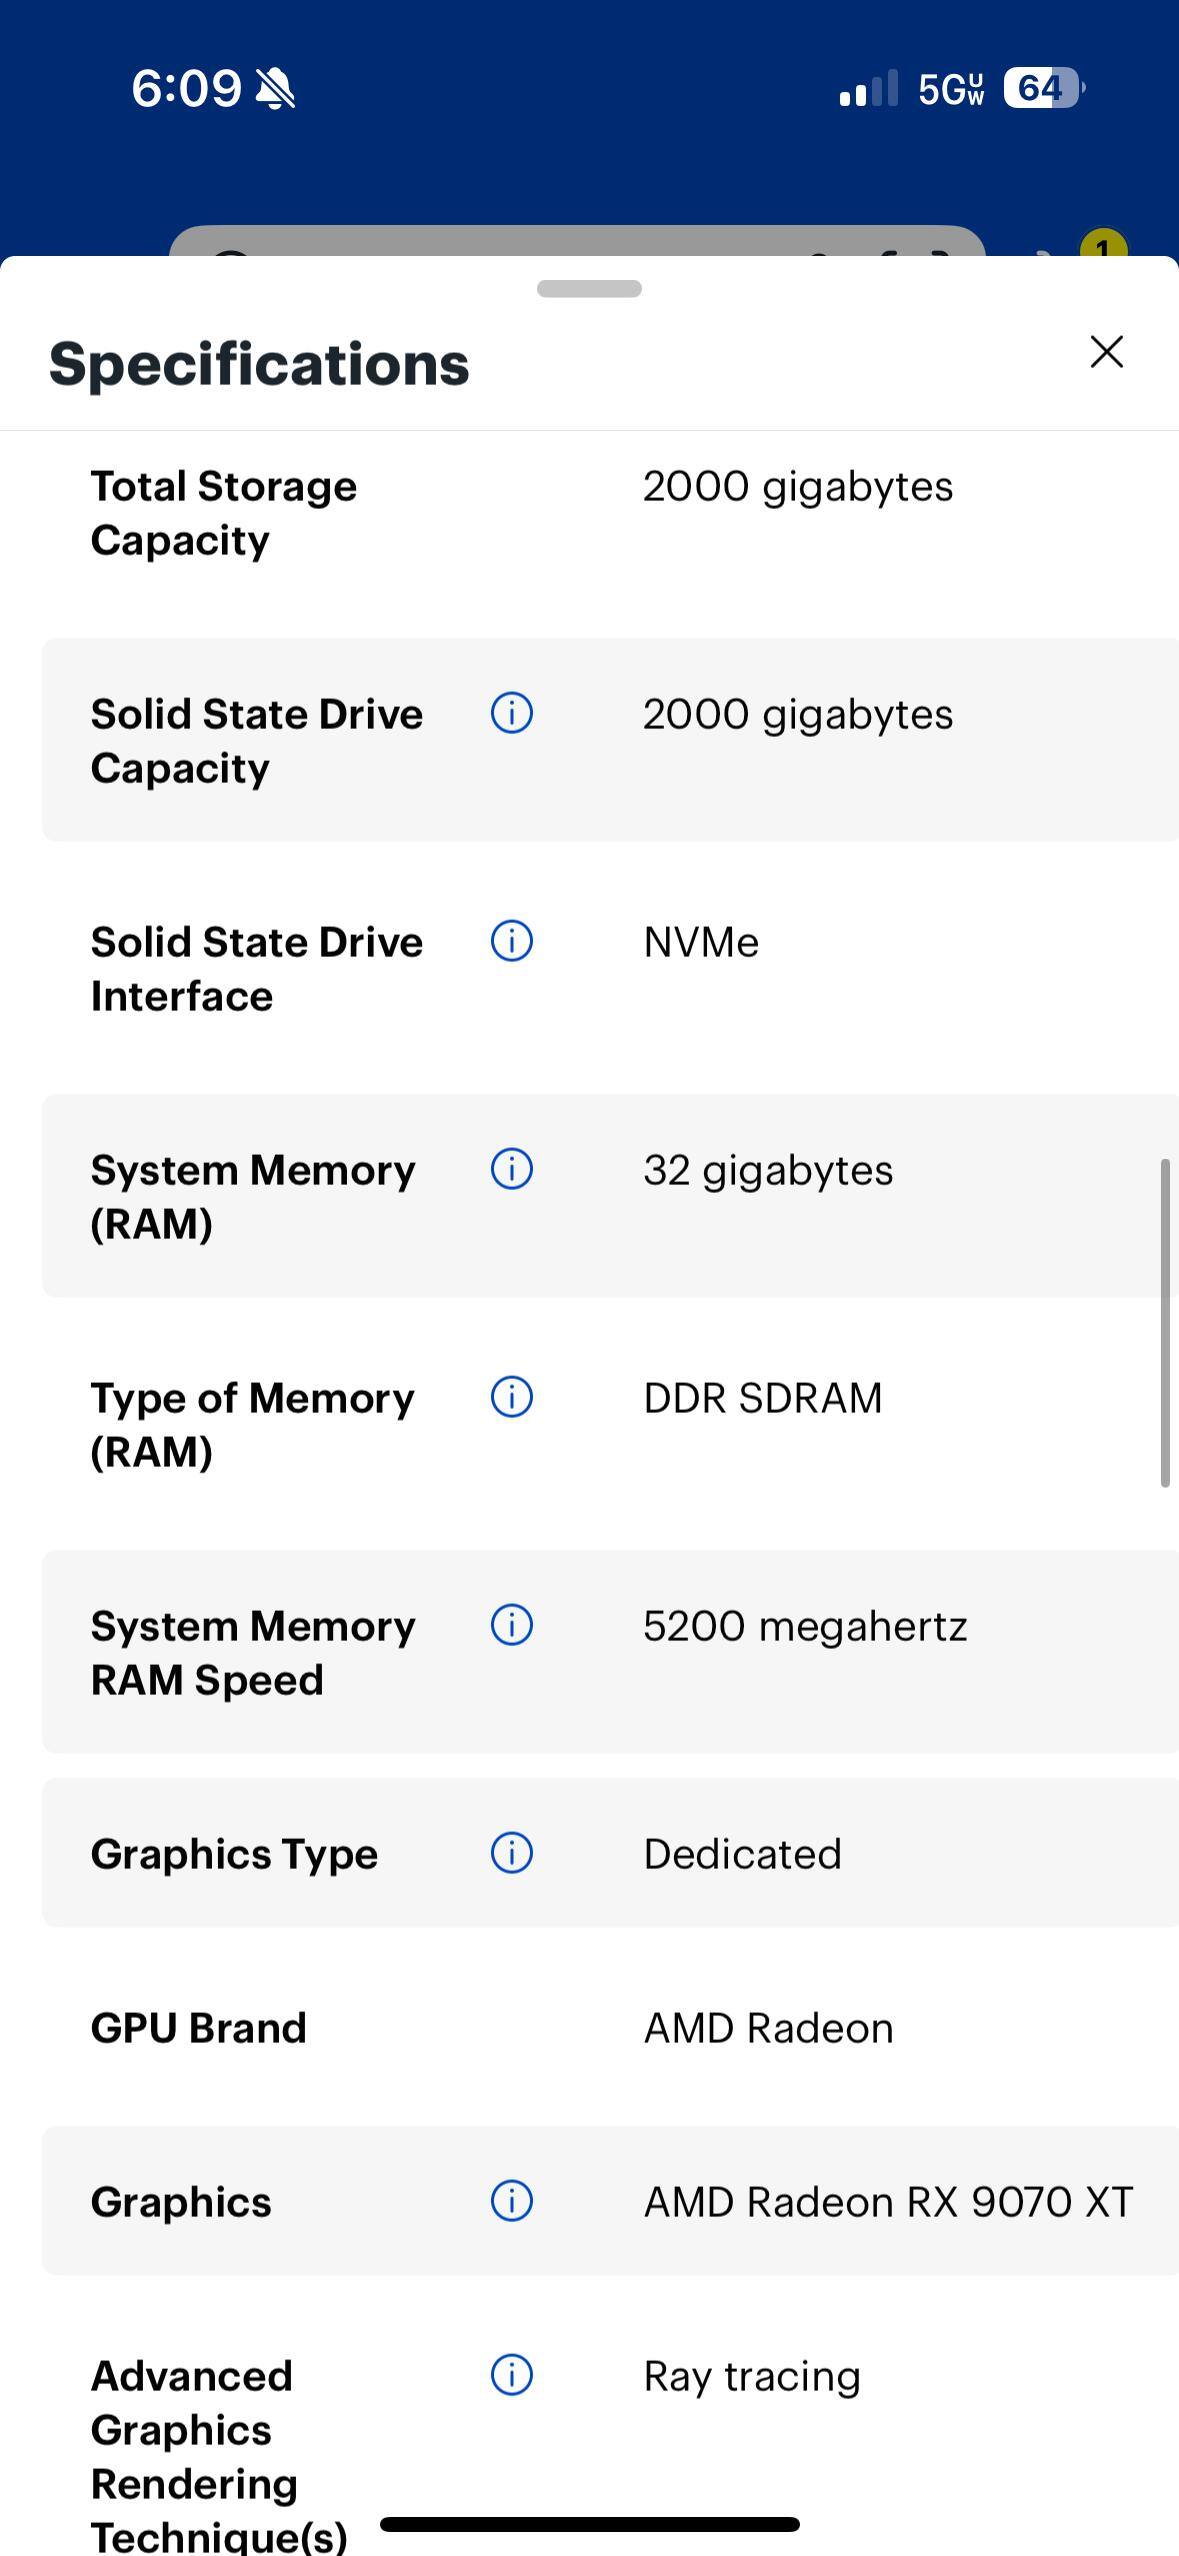Tap the Total Storage Capacity label
Image resolution: width=1179 pixels, height=2556 pixels.
click(x=224, y=513)
